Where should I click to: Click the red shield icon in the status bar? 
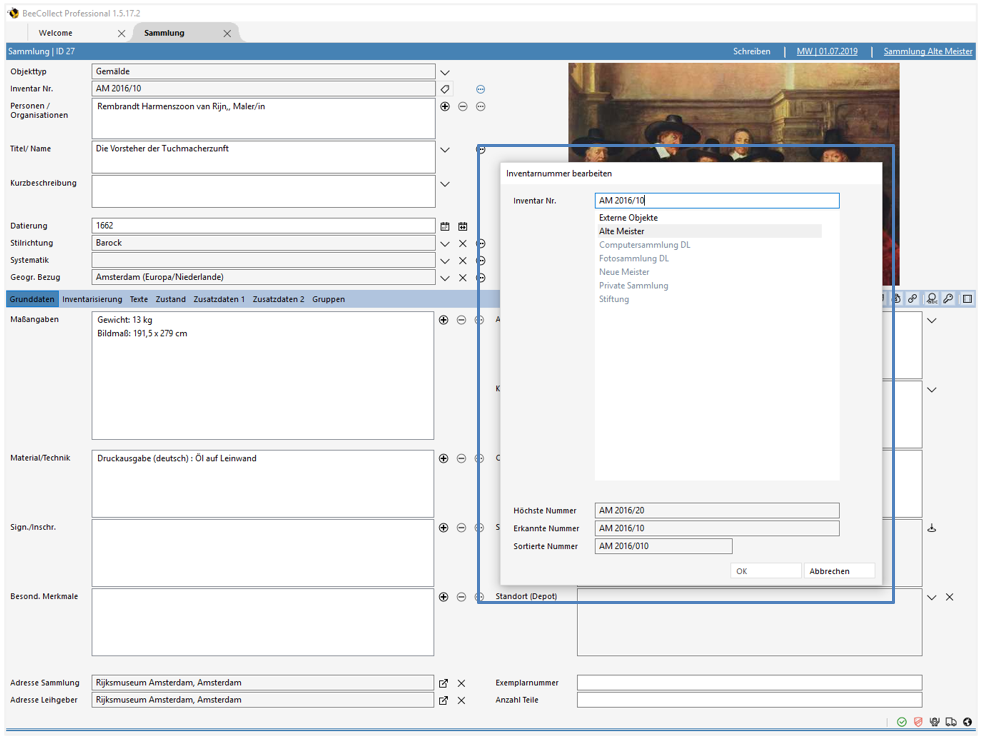point(918,721)
